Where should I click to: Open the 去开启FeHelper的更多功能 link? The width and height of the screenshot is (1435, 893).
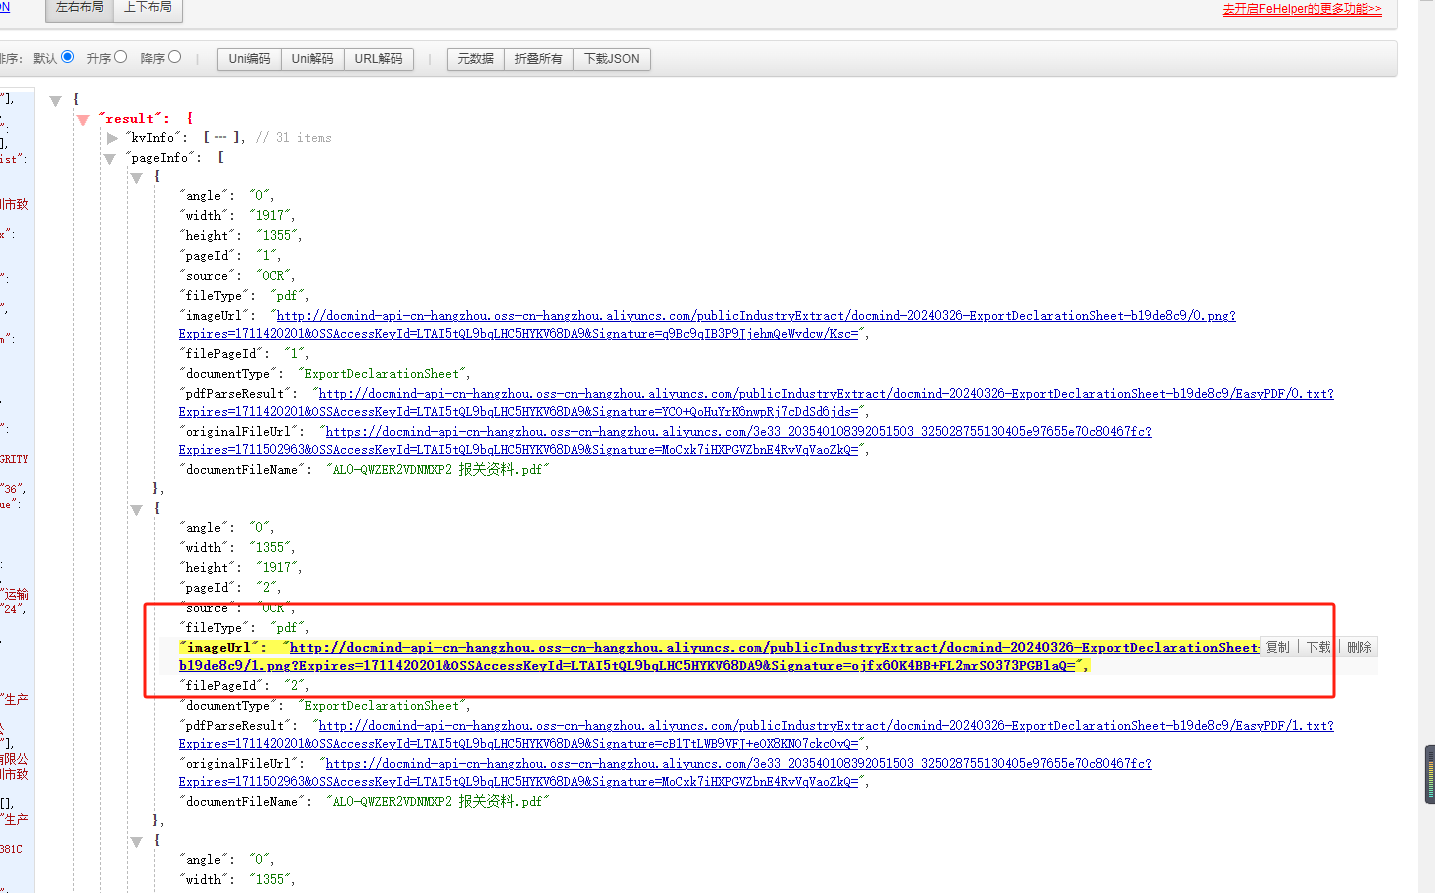coord(1302,9)
